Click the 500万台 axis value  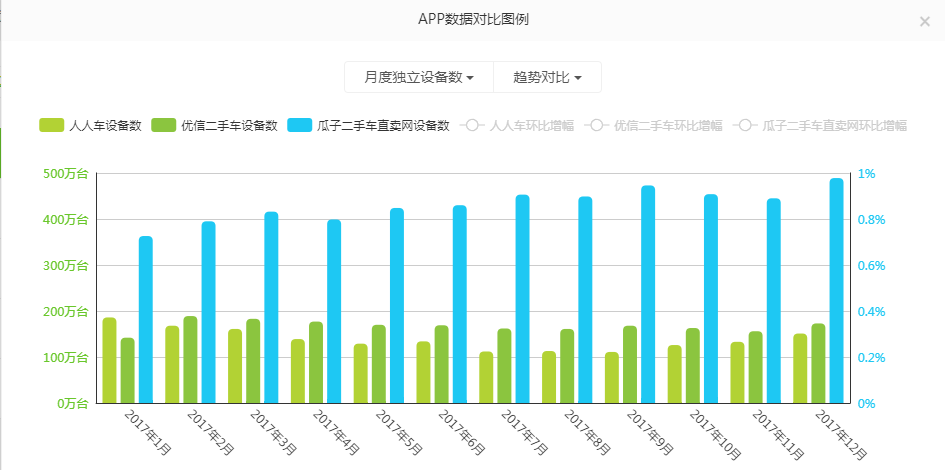66,174
